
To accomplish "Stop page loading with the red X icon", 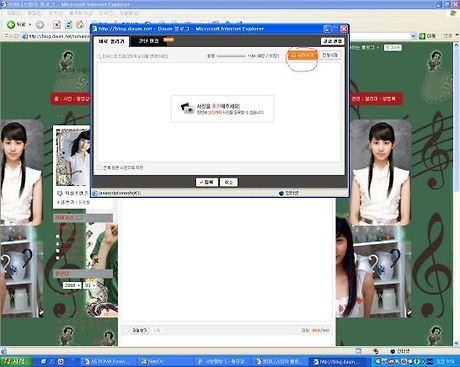I will (57, 25).
